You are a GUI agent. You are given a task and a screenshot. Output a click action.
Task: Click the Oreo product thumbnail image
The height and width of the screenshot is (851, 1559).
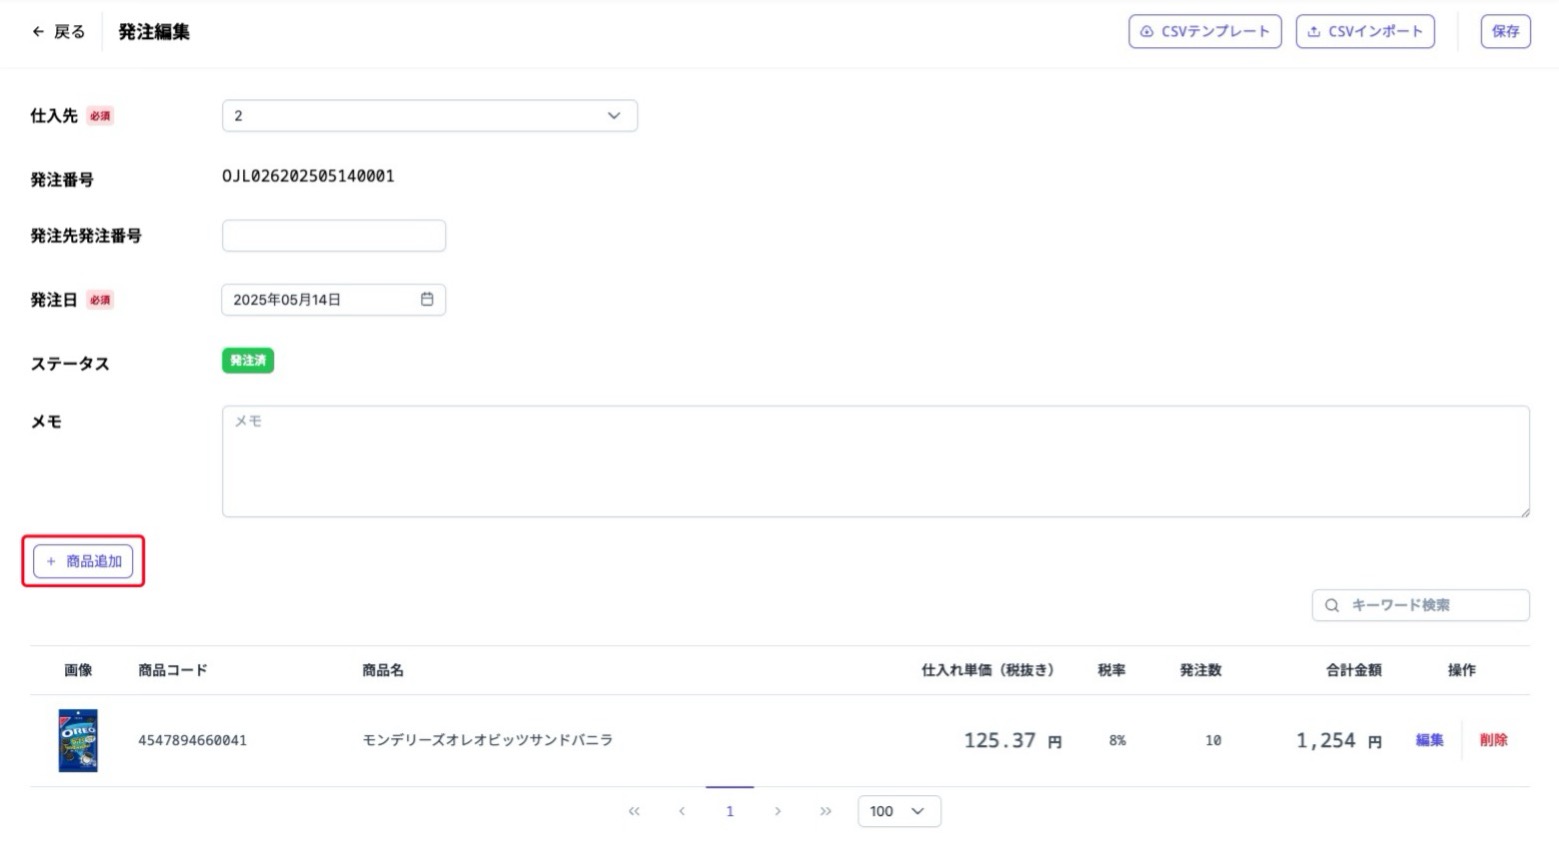click(x=78, y=740)
